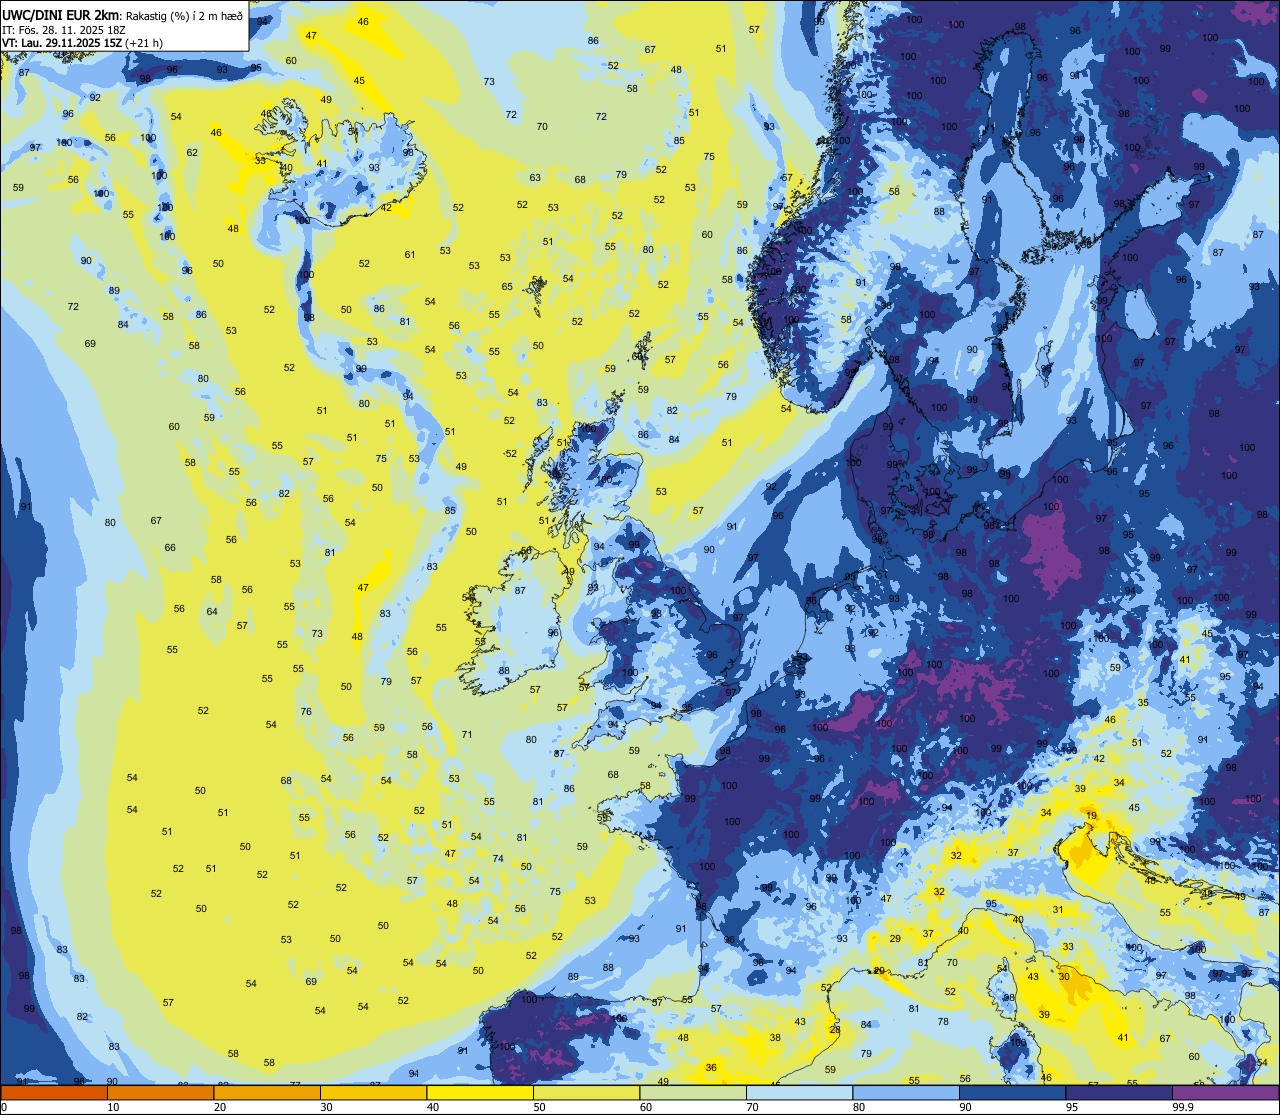Click the 70–80 light blue legend swatch
This screenshot has width=1280, height=1115.
799,1092
